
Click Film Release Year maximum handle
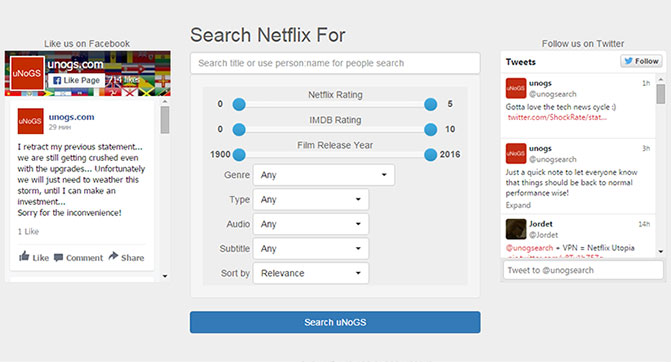(431, 154)
